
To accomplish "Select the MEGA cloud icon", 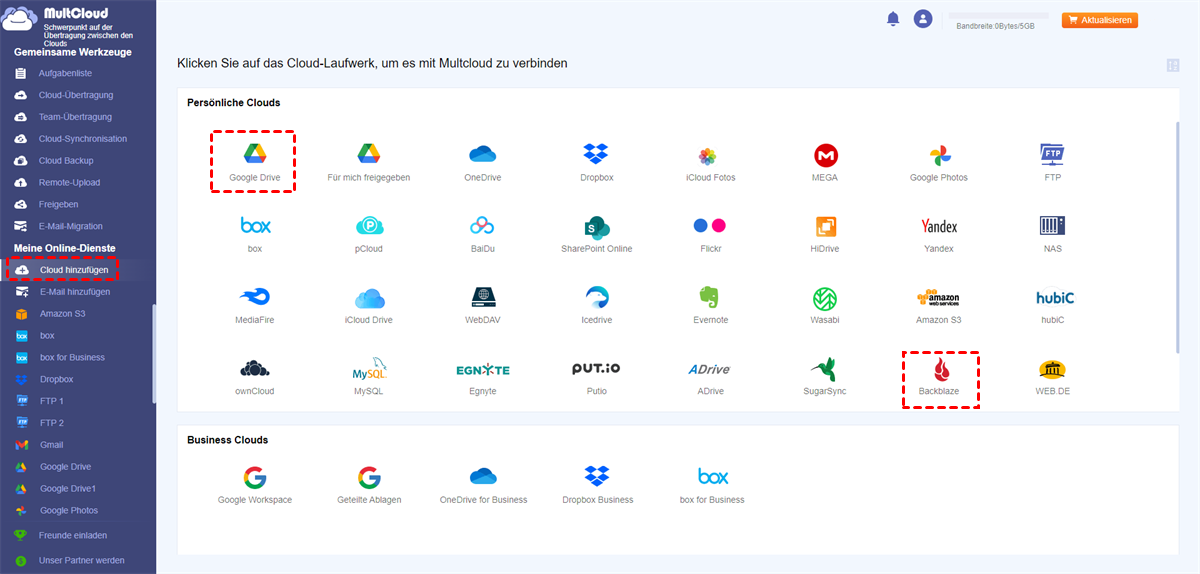I will pos(825,155).
